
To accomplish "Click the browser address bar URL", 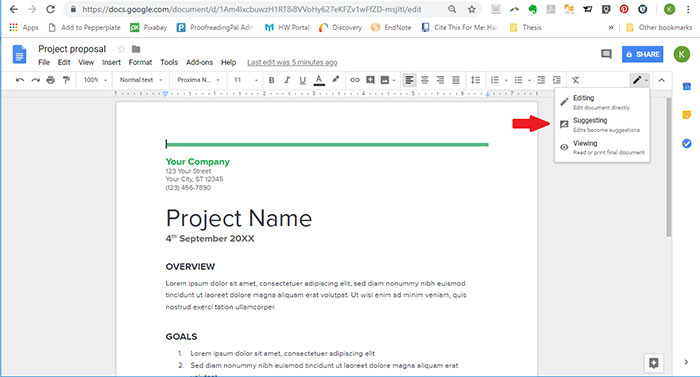I will [251, 9].
